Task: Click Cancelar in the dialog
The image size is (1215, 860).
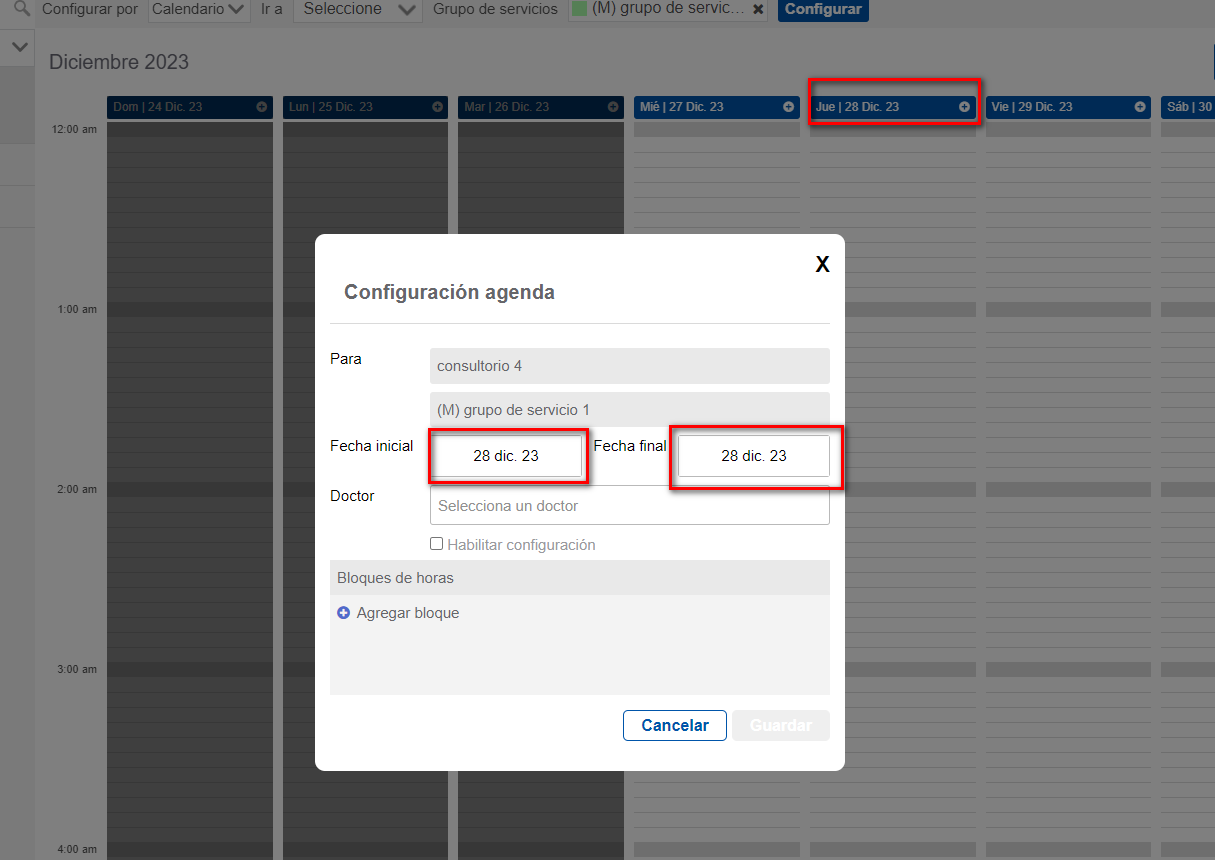Action: (674, 725)
